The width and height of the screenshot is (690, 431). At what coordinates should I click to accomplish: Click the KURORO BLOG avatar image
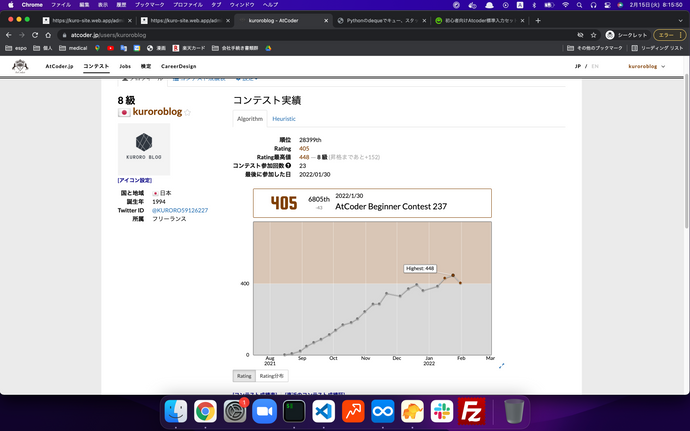coord(144,149)
